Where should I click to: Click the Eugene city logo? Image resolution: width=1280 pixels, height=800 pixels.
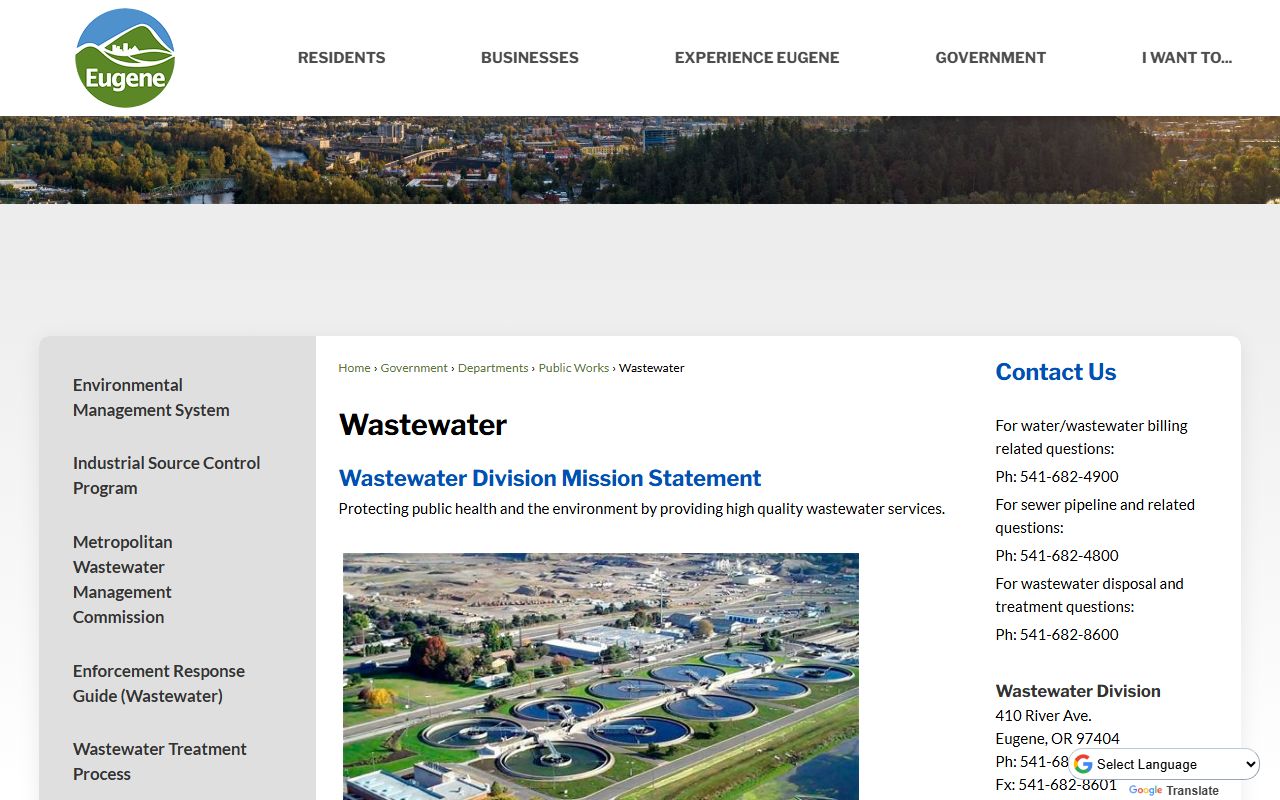pos(125,58)
